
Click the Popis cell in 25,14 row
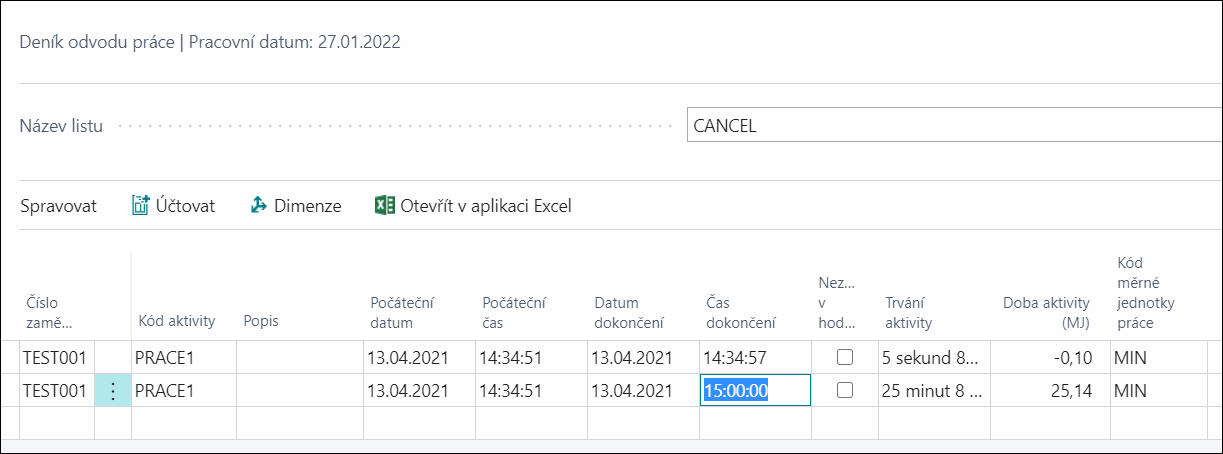pyautogui.click(x=300, y=391)
